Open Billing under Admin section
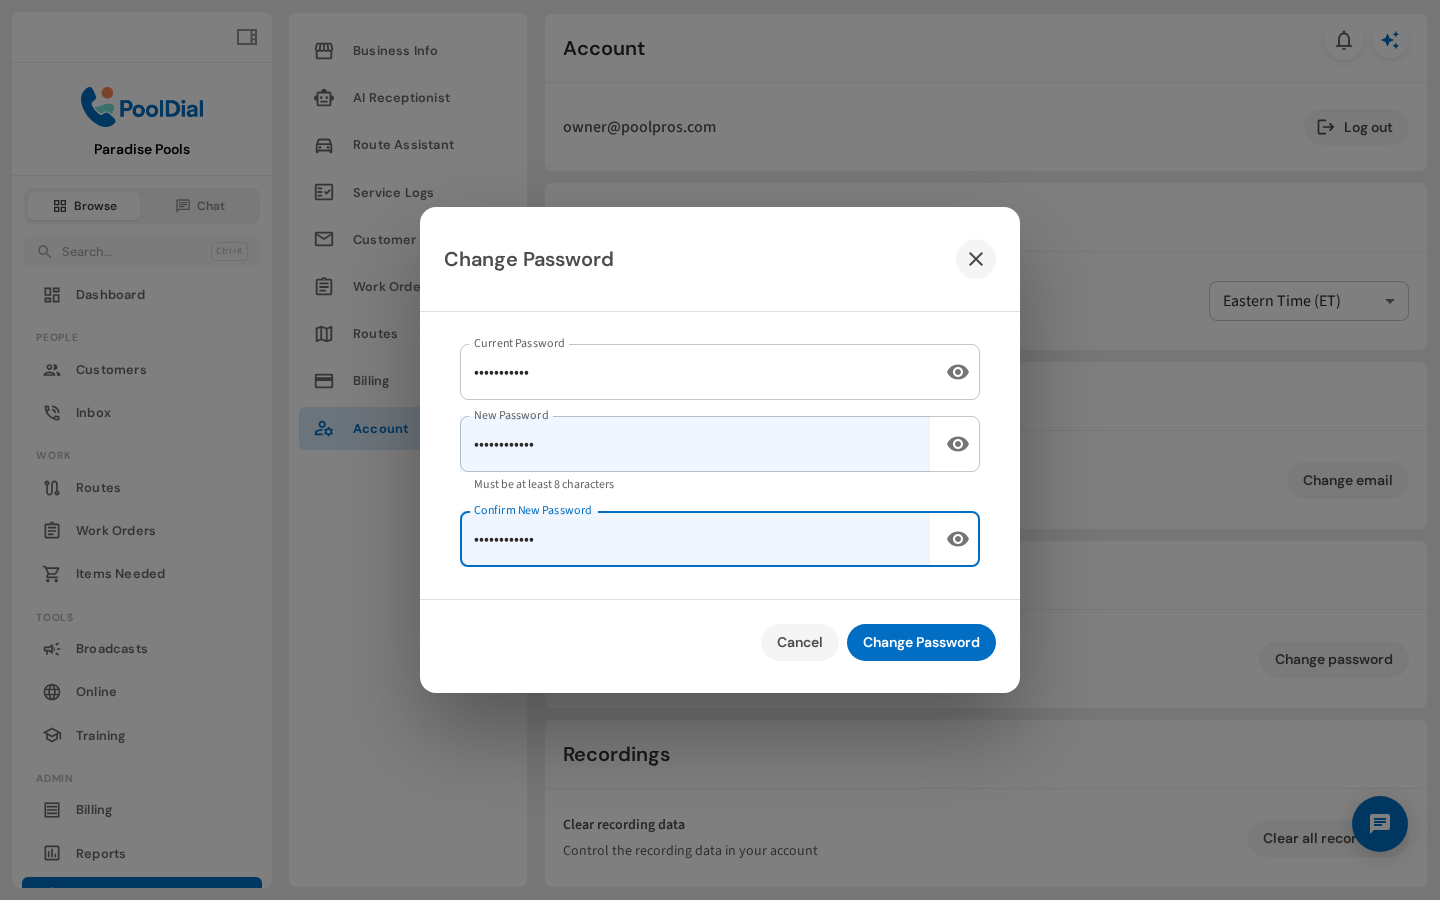Viewport: 1440px width, 900px height. pyautogui.click(x=142, y=810)
